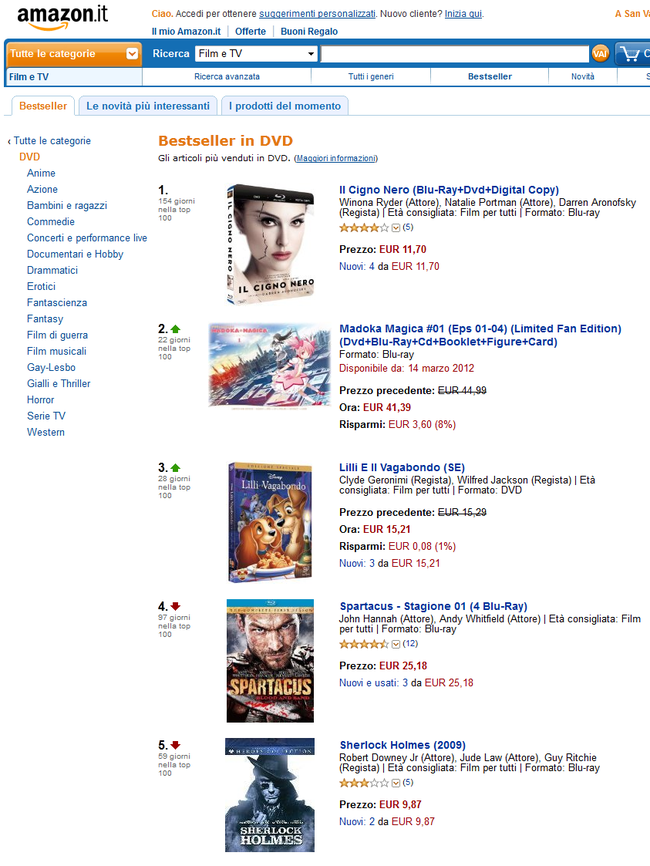Click inside the search text field
The height and width of the screenshot is (866, 650).
tap(455, 54)
